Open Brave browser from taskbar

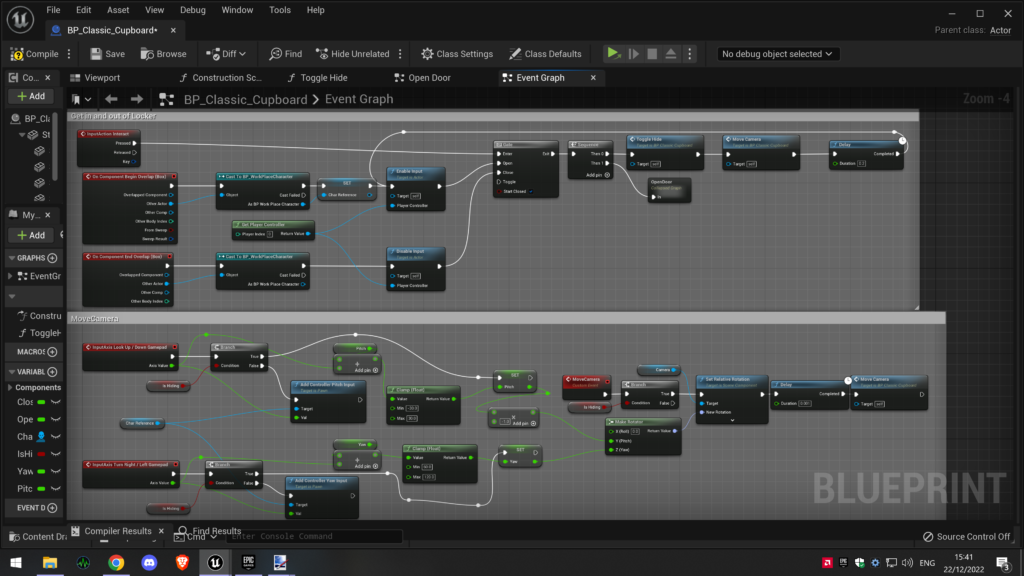(x=182, y=562)
